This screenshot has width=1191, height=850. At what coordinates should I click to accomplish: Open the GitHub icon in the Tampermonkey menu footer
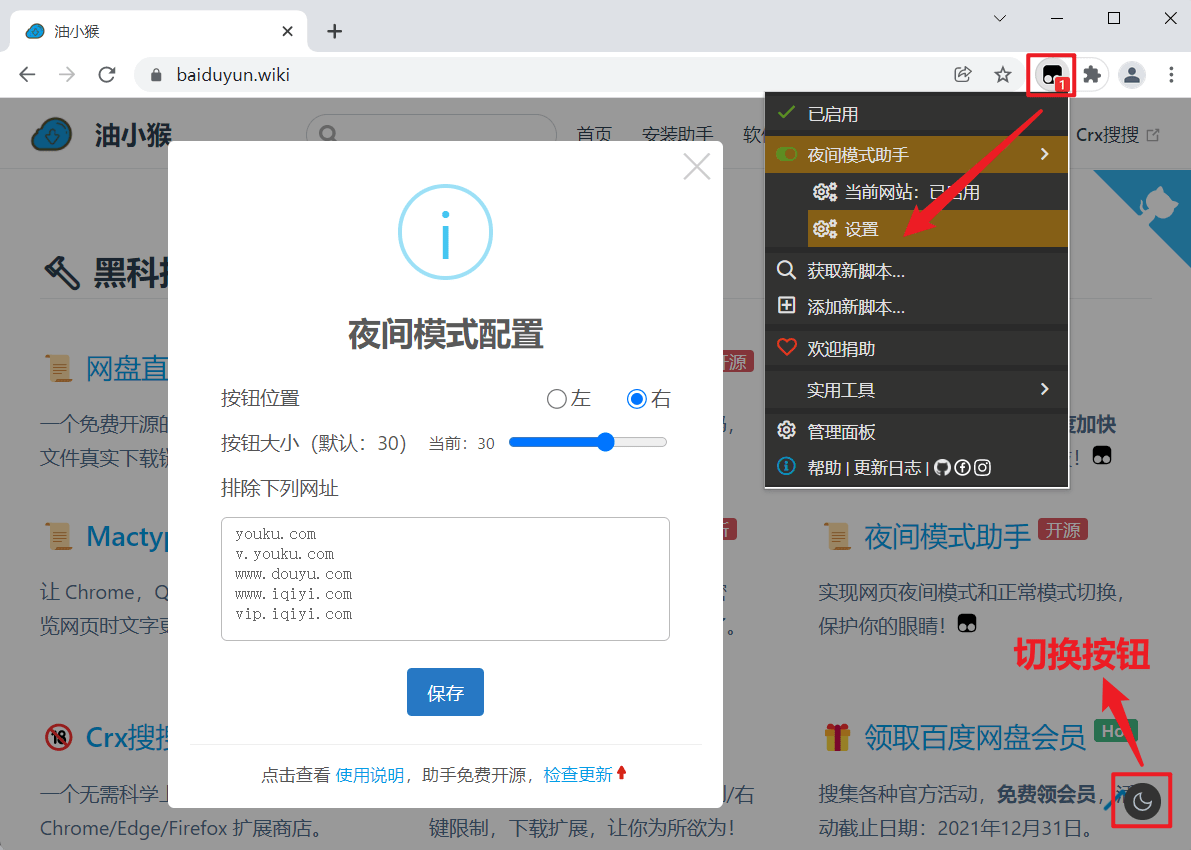tap(942, 467)
